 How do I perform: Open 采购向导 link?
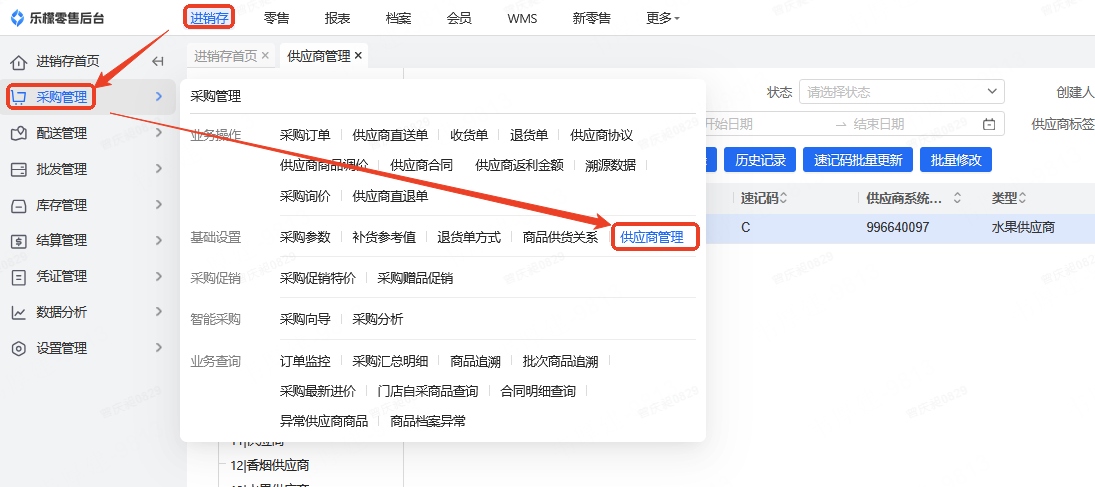305,319
